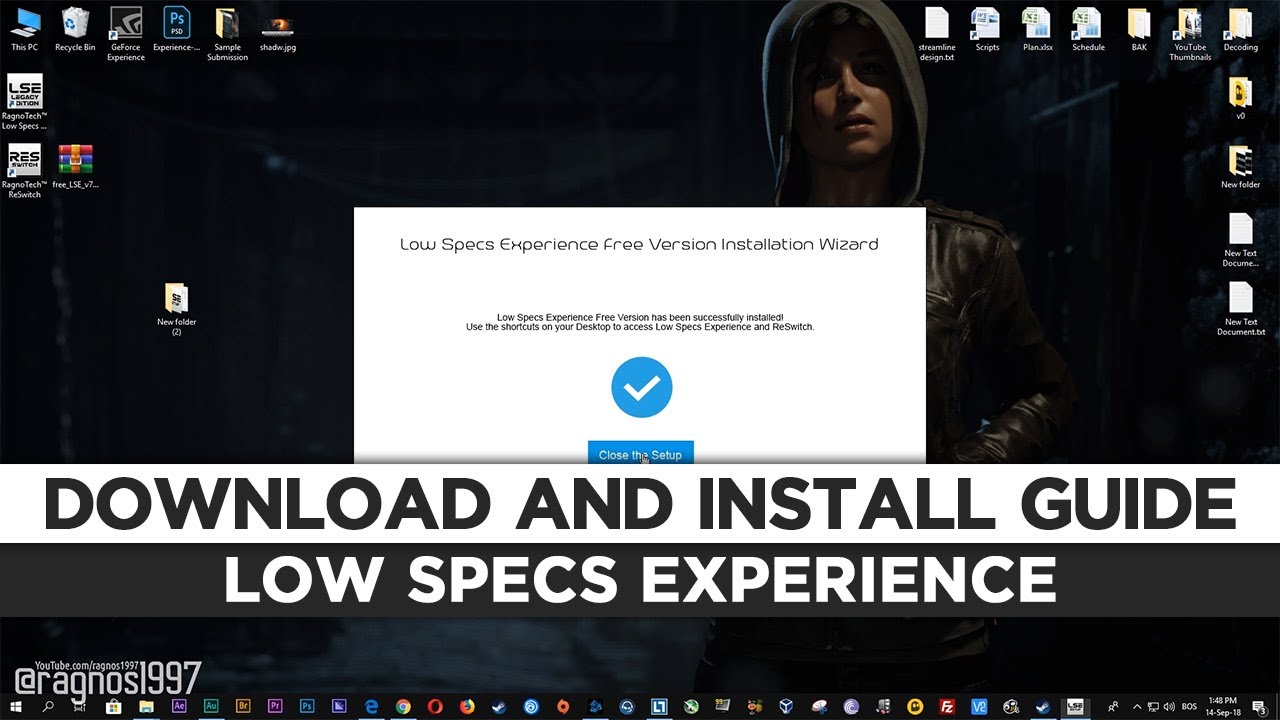Screen dimensions: 1280x720
Task: Select the GeForce Experience desktop shortcut
Action: click(x=126, y=33)
